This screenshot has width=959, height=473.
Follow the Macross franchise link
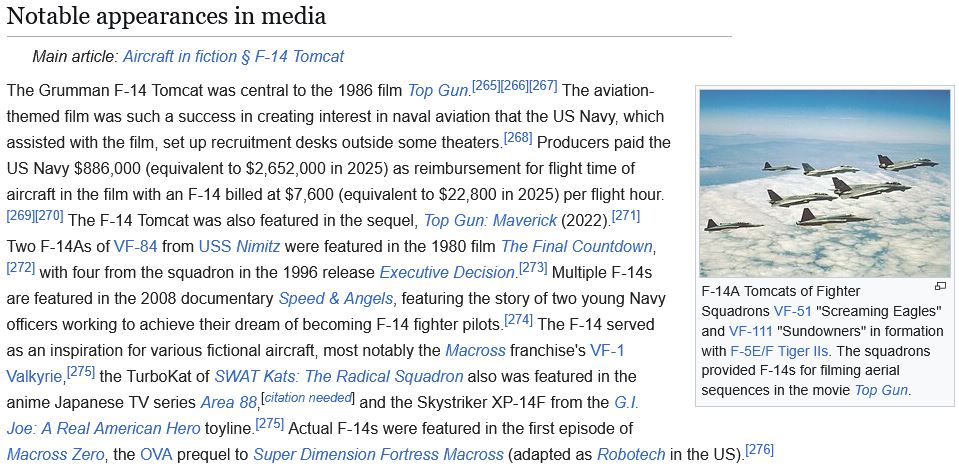tap(475, 351)
